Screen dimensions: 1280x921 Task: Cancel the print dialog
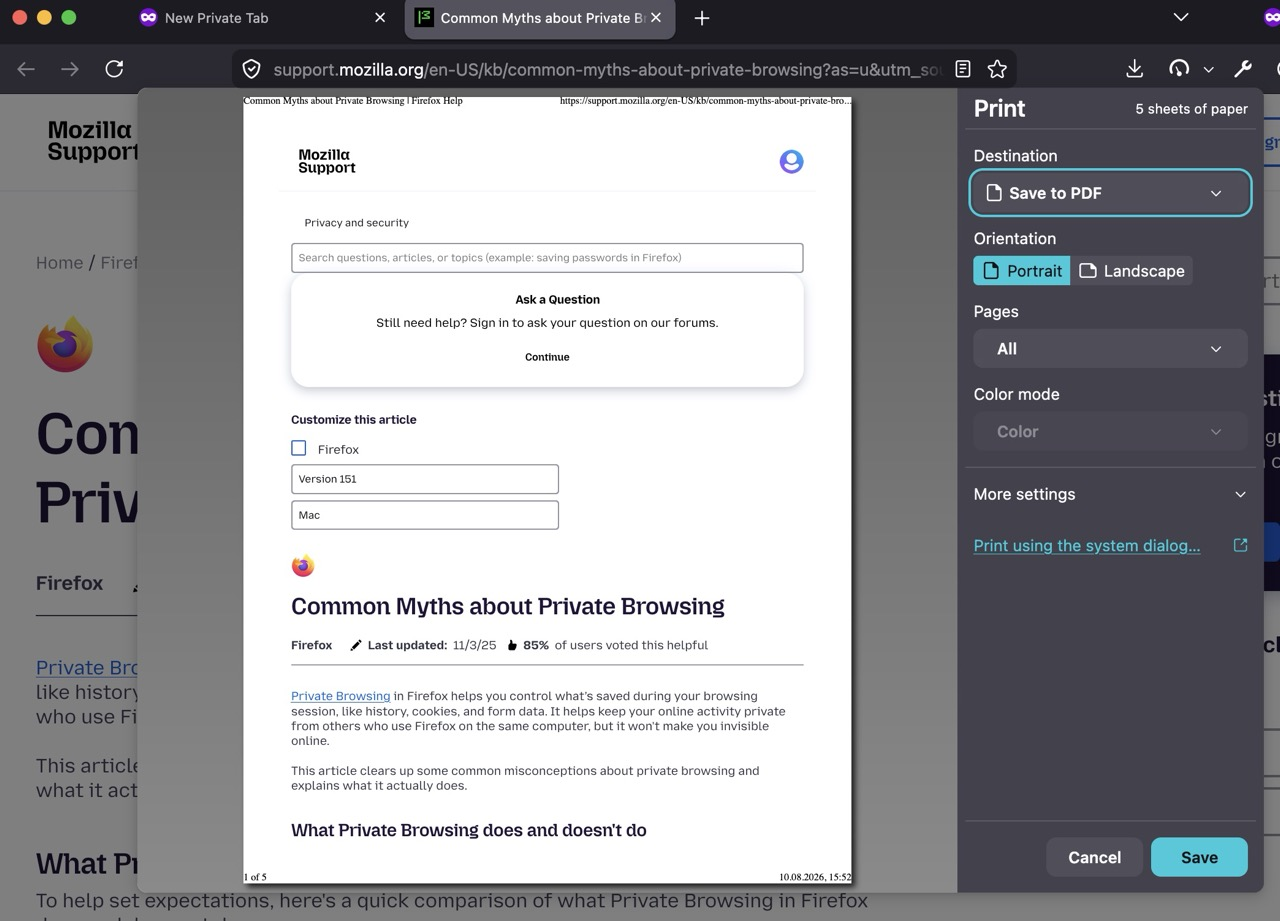click(x=1094, y=857)
